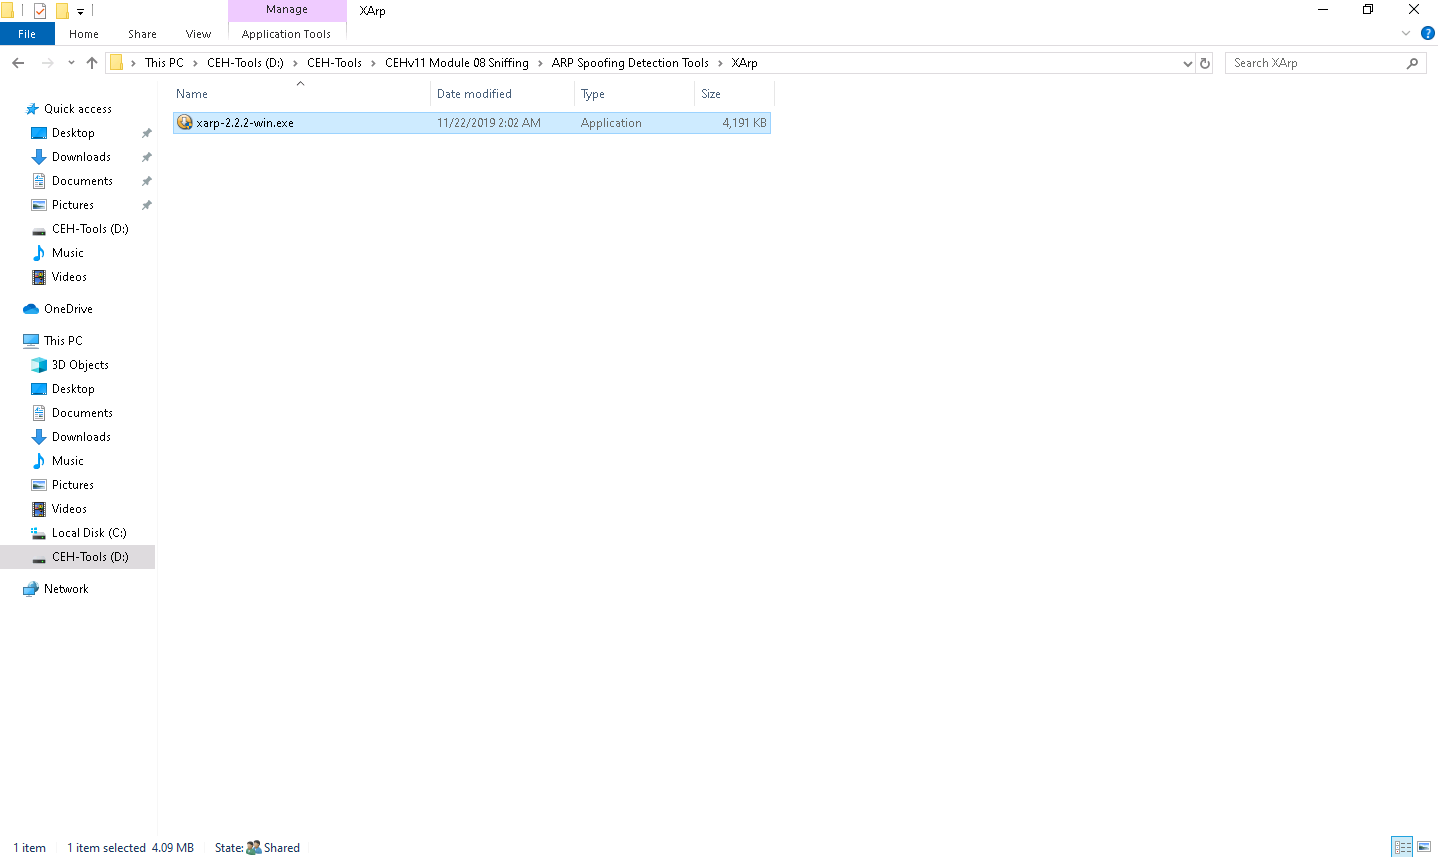Viewport: 1438px width, 857px height.
Task: Click the Application type cell
Action: tap(611, 123)
